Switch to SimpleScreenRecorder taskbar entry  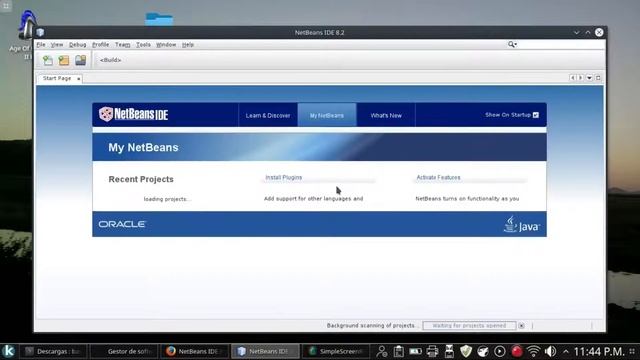click(336, 351)
